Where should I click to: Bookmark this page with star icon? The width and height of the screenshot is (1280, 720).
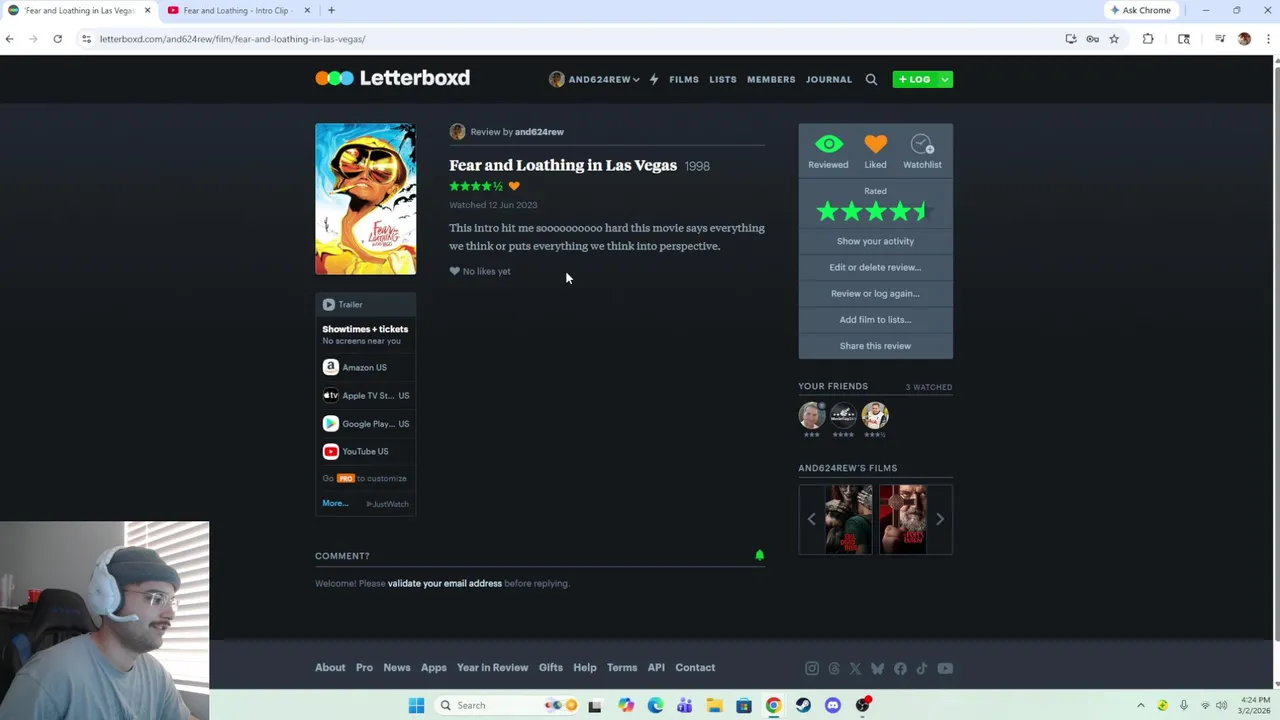[1114, 39]
